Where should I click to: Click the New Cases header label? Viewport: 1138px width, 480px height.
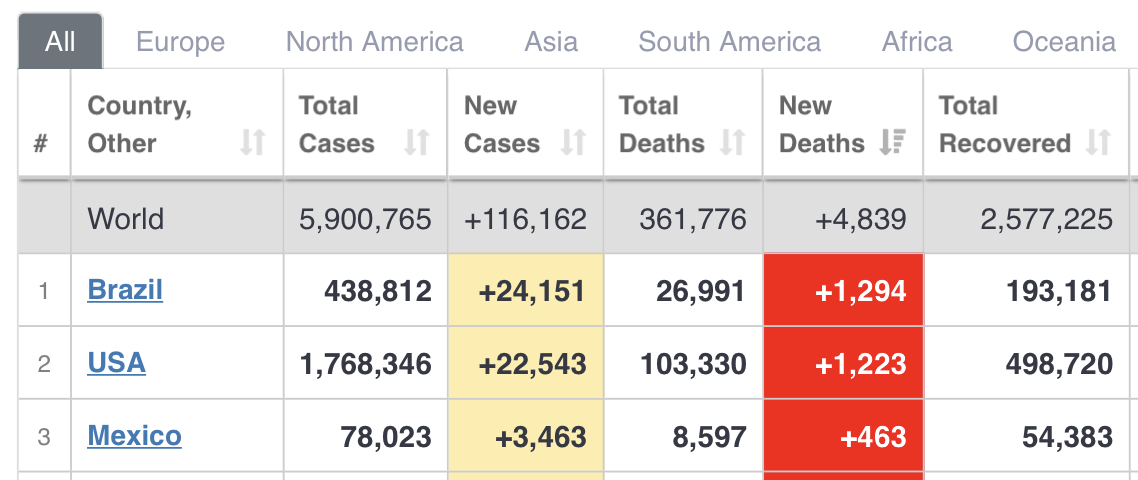(x=502, y=124)
